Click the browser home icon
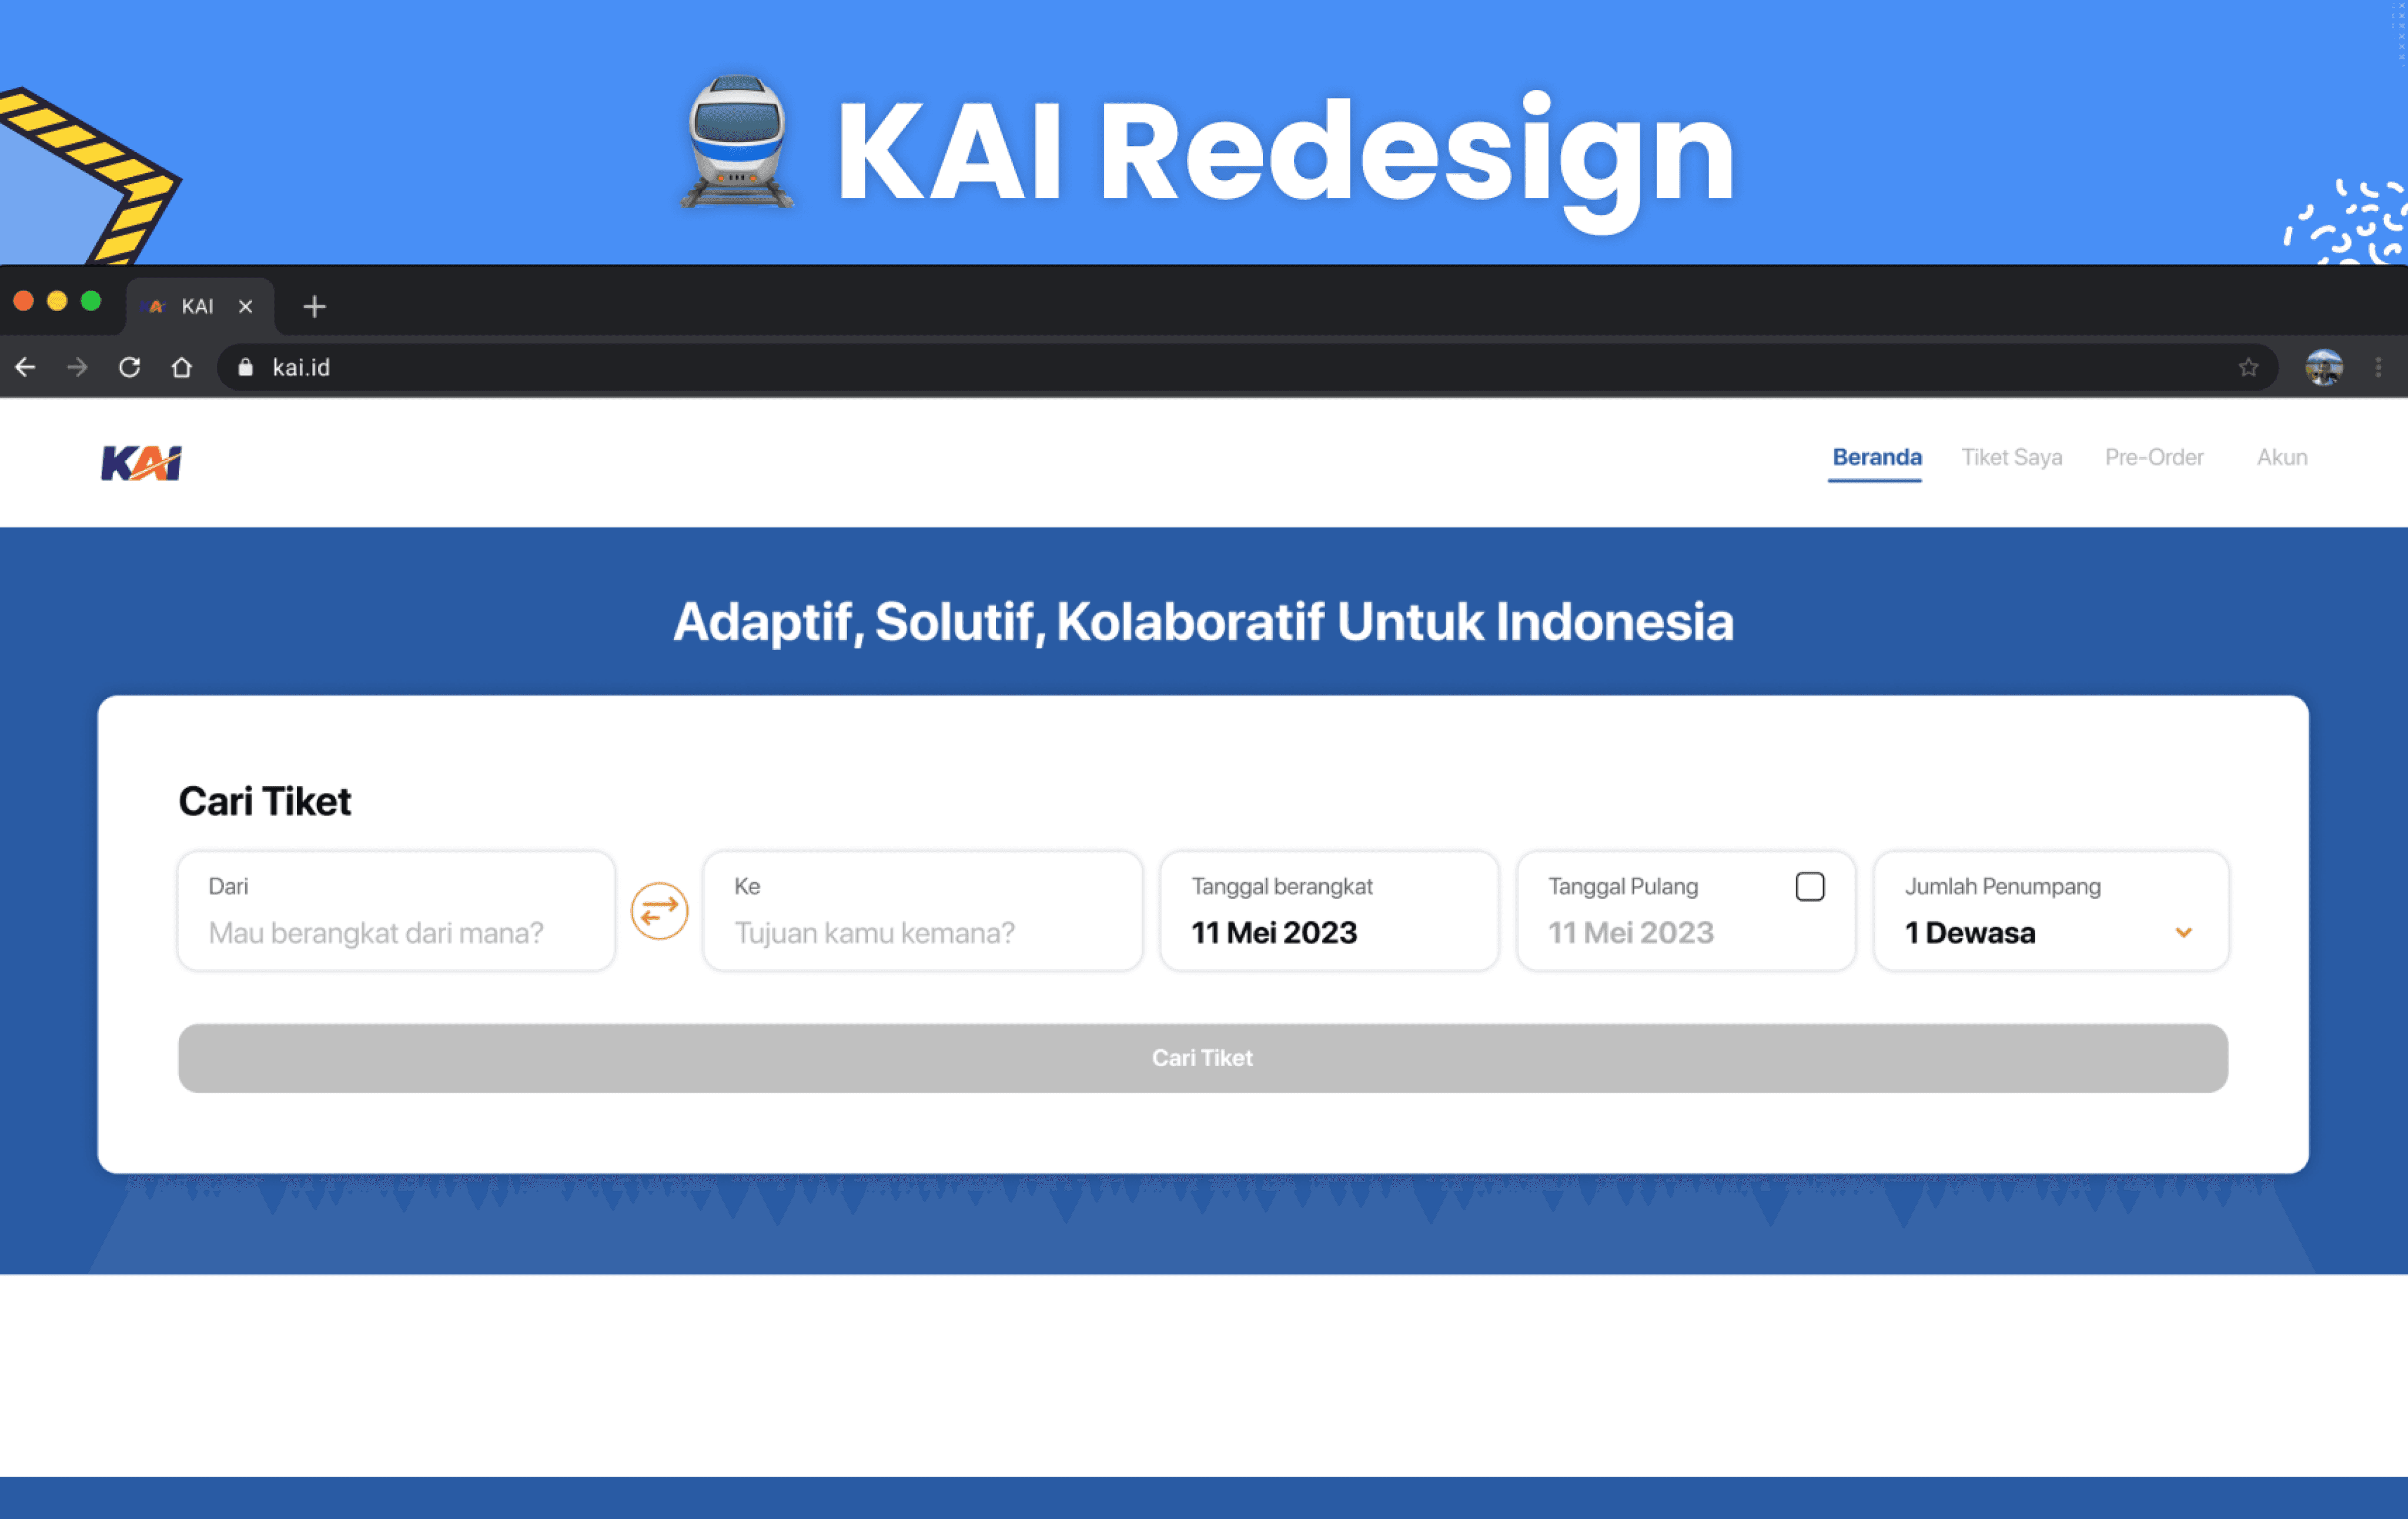The image size is (2408, 1519). point(181,368)
